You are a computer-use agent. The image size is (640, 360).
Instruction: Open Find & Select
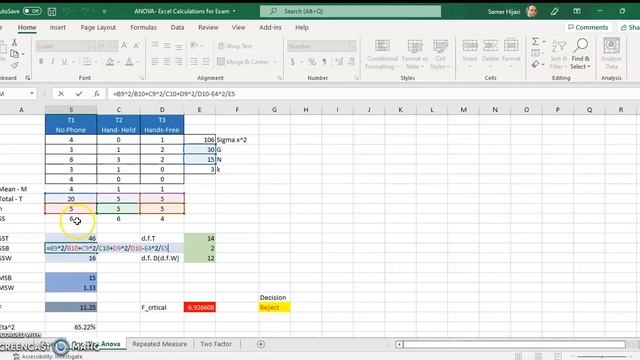click(x=580, y=54)
